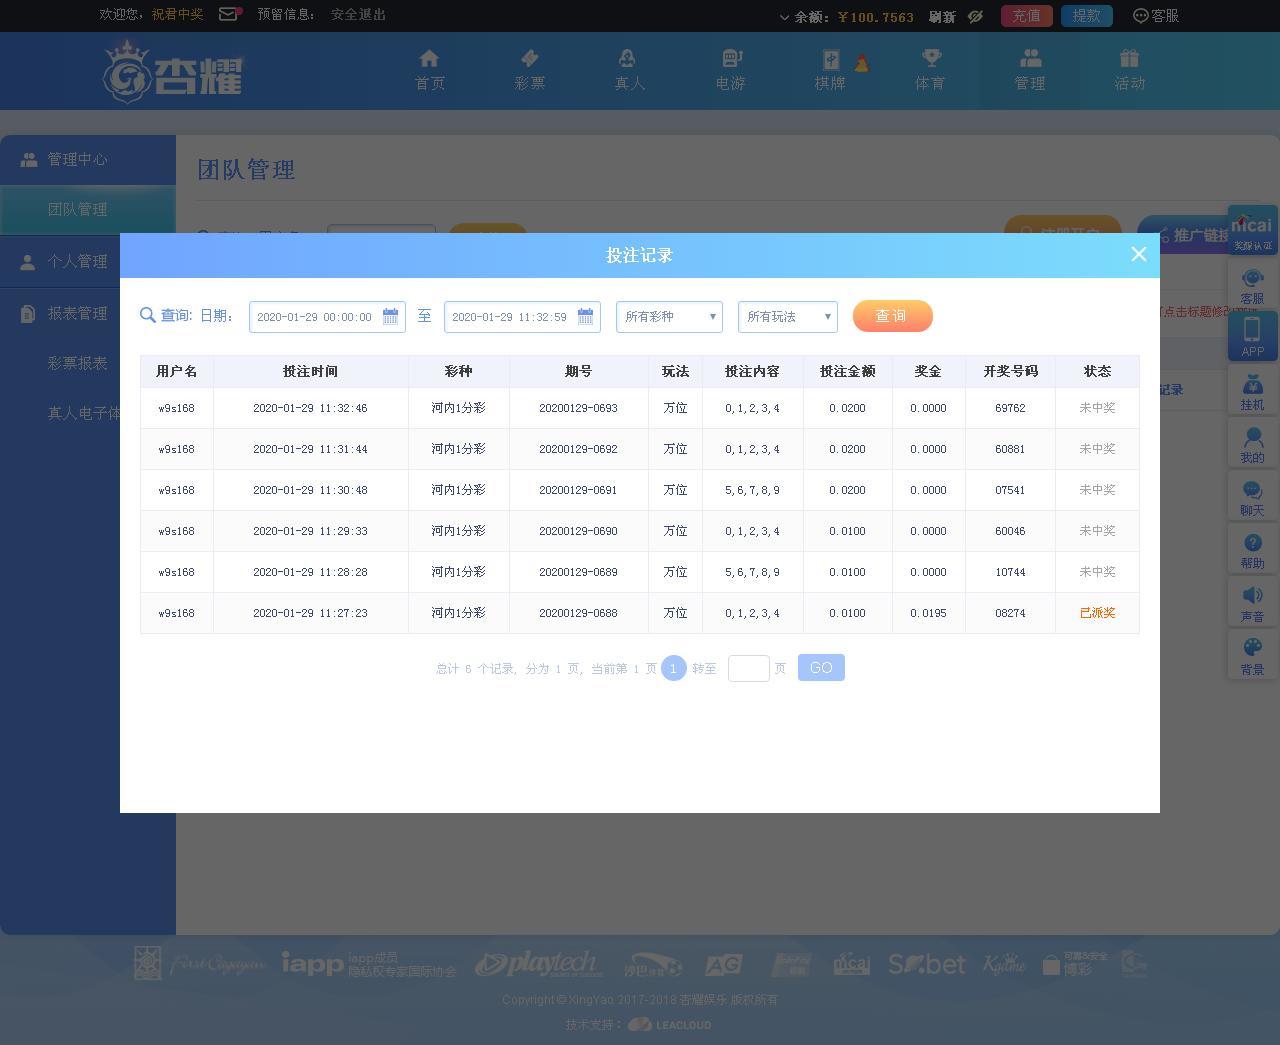Image resolution: width=1280 pixels, height=1045 pixels.
Task: Click the page jump input box
Action: click(x=748, y=668)
